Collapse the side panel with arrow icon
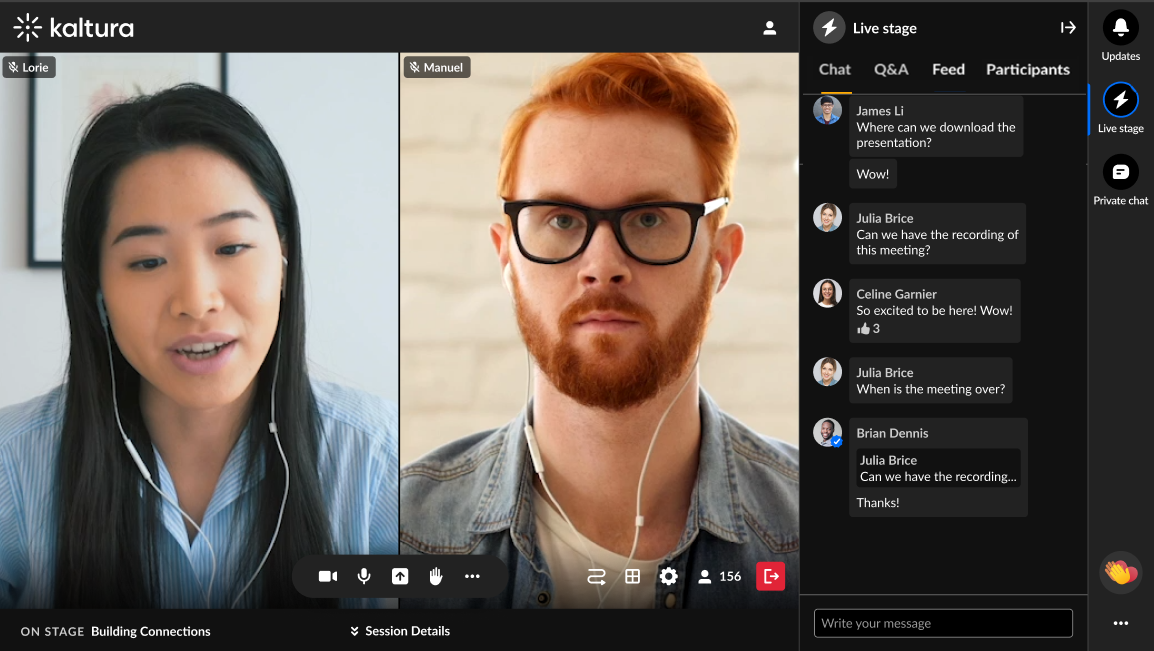 1068,28
